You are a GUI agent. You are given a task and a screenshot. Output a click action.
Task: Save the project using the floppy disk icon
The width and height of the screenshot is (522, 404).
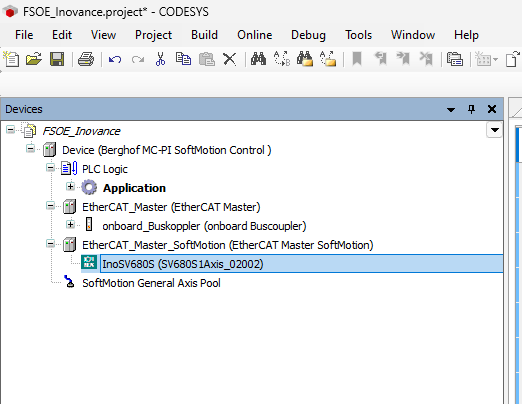point(57,59)
